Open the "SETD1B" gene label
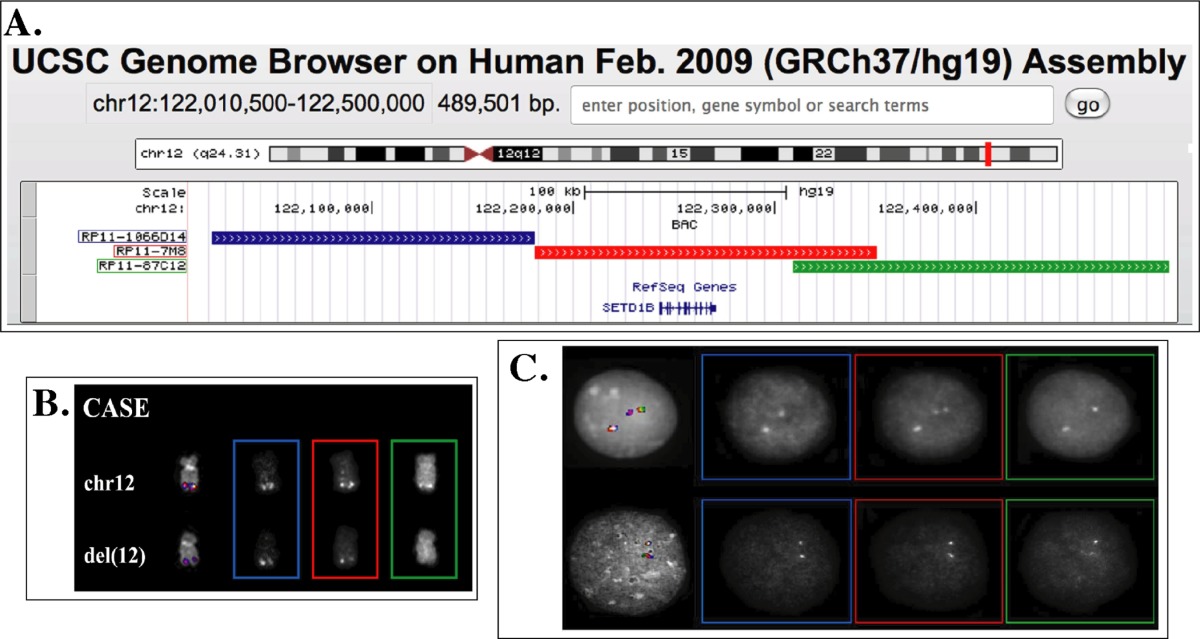 coord(628,308)
